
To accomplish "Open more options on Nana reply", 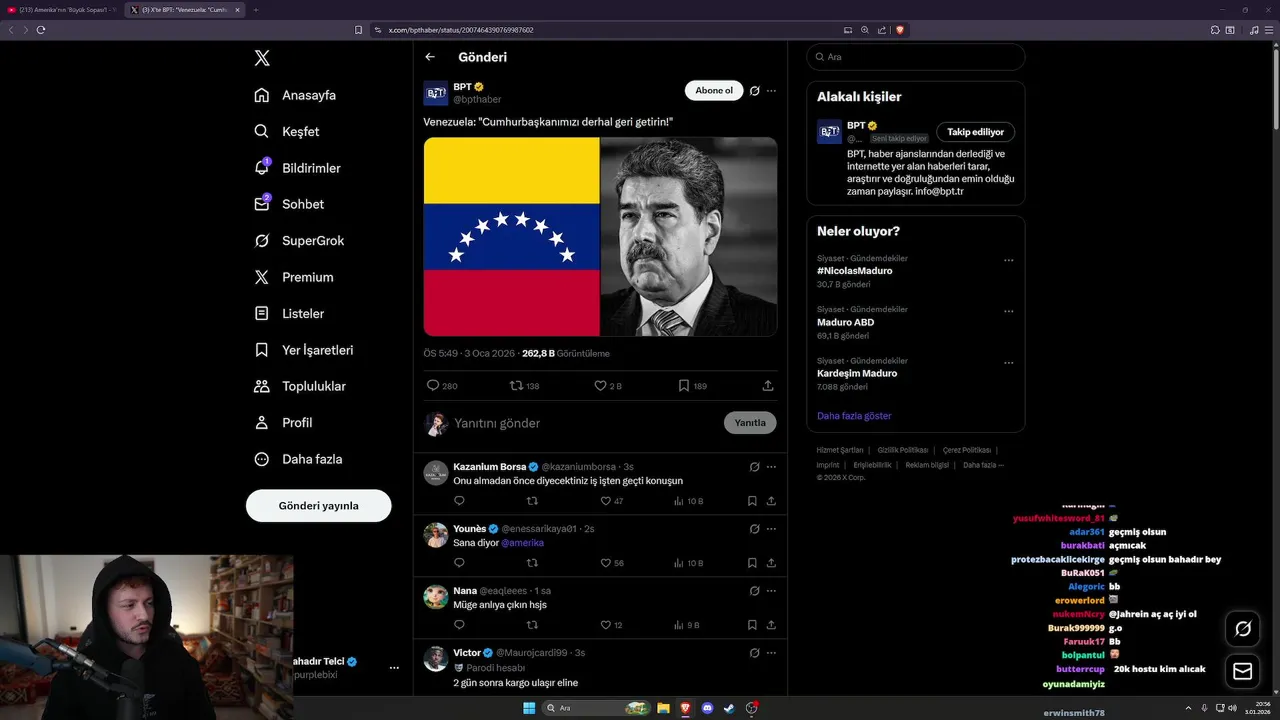I will tap(771, 591).
